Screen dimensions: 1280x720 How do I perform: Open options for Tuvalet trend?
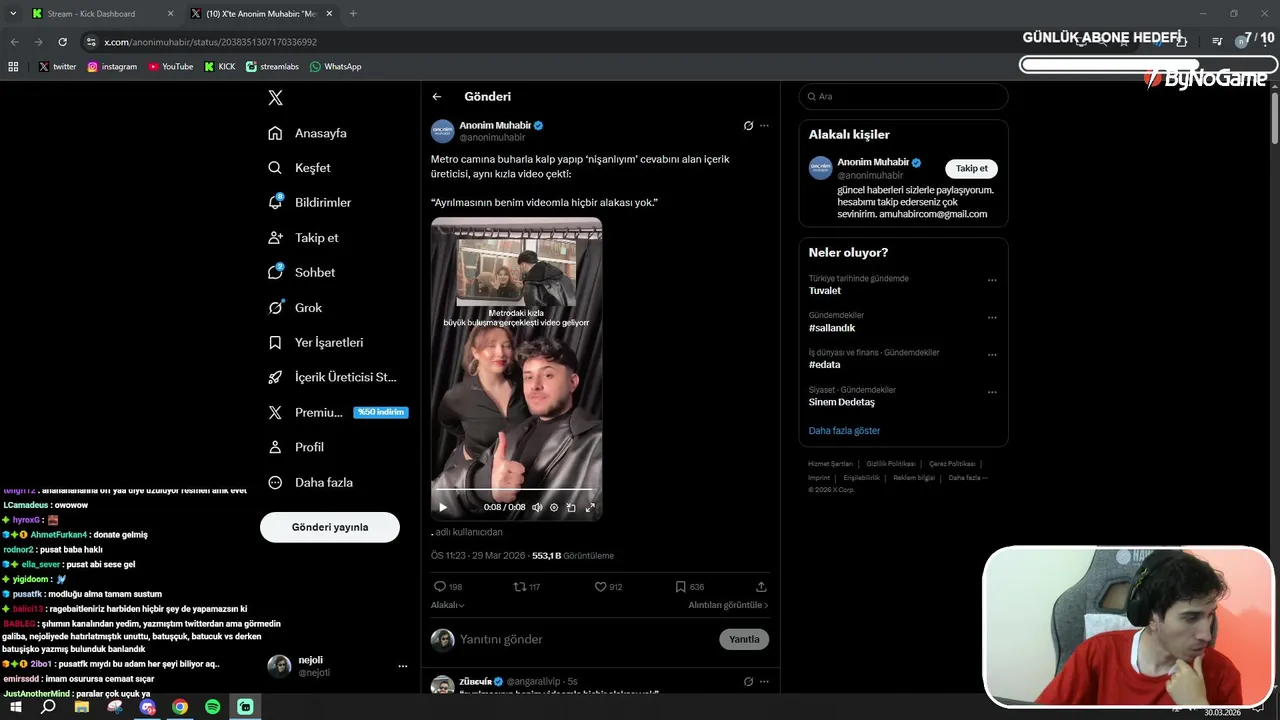click(x=992, y=281)
